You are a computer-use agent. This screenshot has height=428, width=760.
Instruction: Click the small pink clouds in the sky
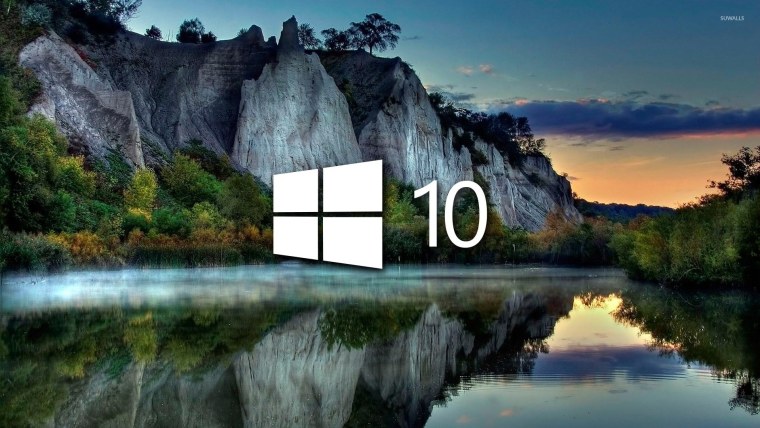coord(476,70)
